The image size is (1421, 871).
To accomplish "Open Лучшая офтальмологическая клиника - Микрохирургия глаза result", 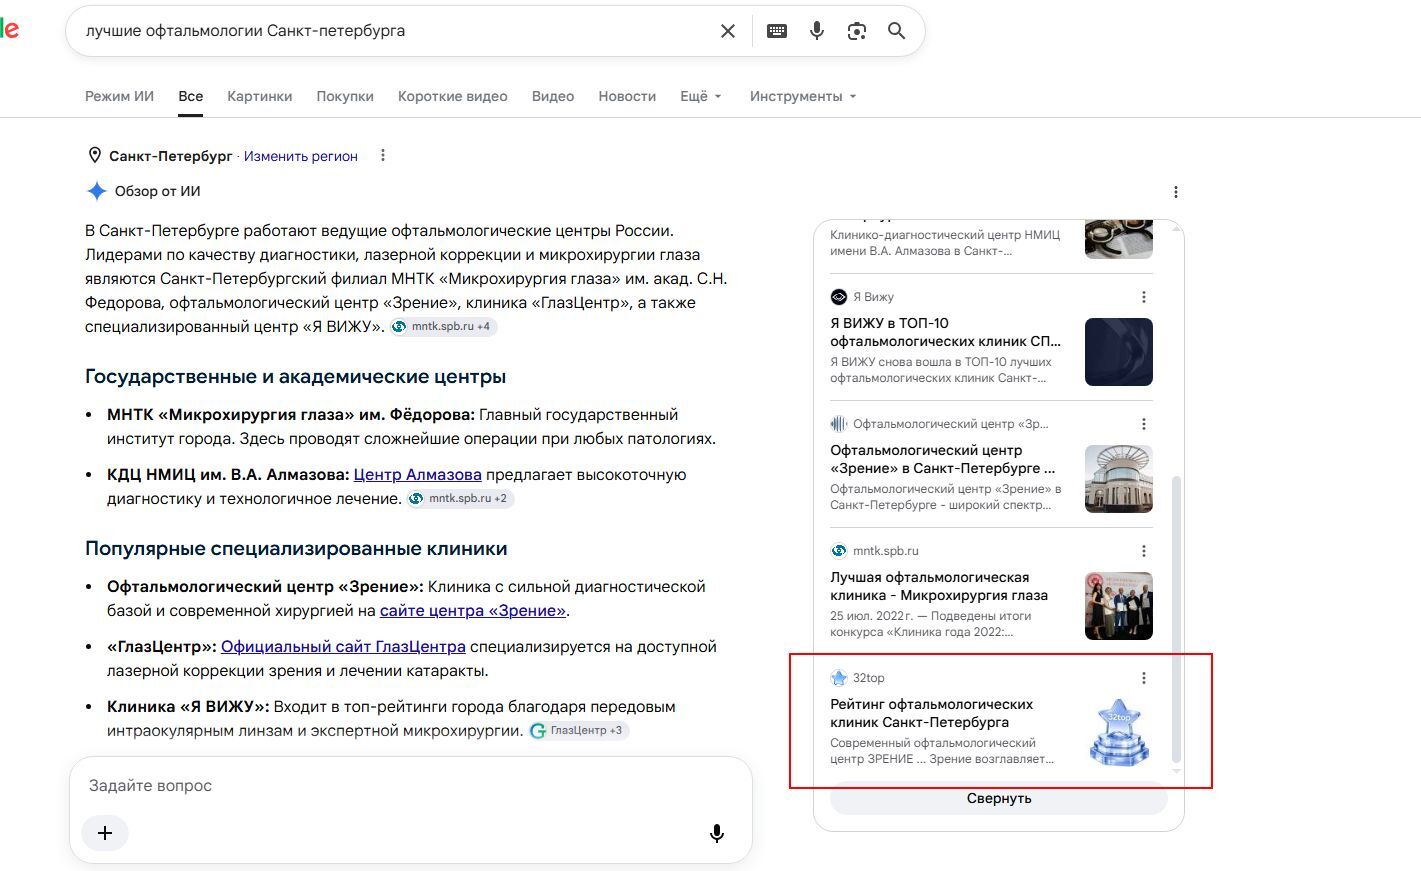I will pyautogui.click(x=939, y=586).
